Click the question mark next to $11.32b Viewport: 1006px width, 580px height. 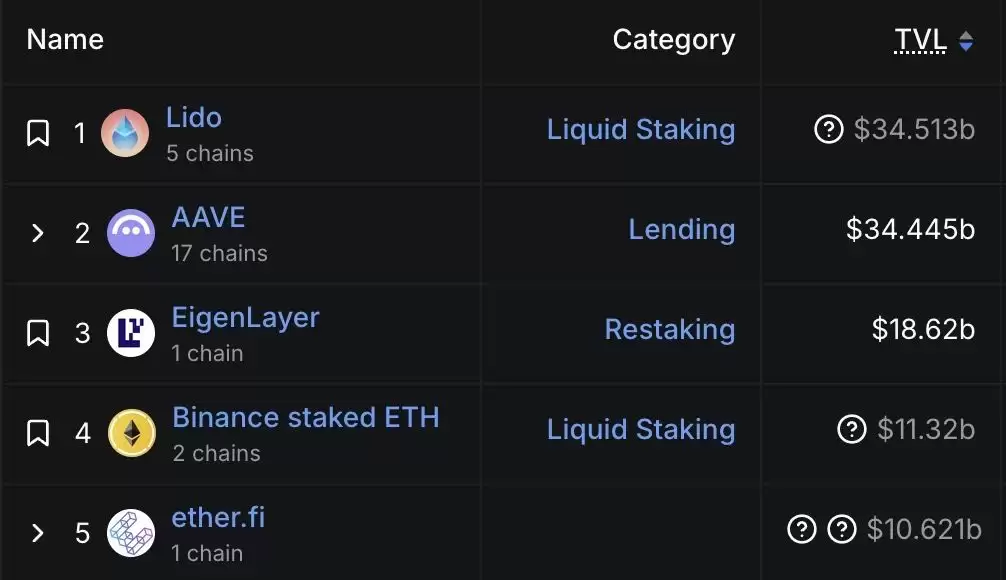850,430
